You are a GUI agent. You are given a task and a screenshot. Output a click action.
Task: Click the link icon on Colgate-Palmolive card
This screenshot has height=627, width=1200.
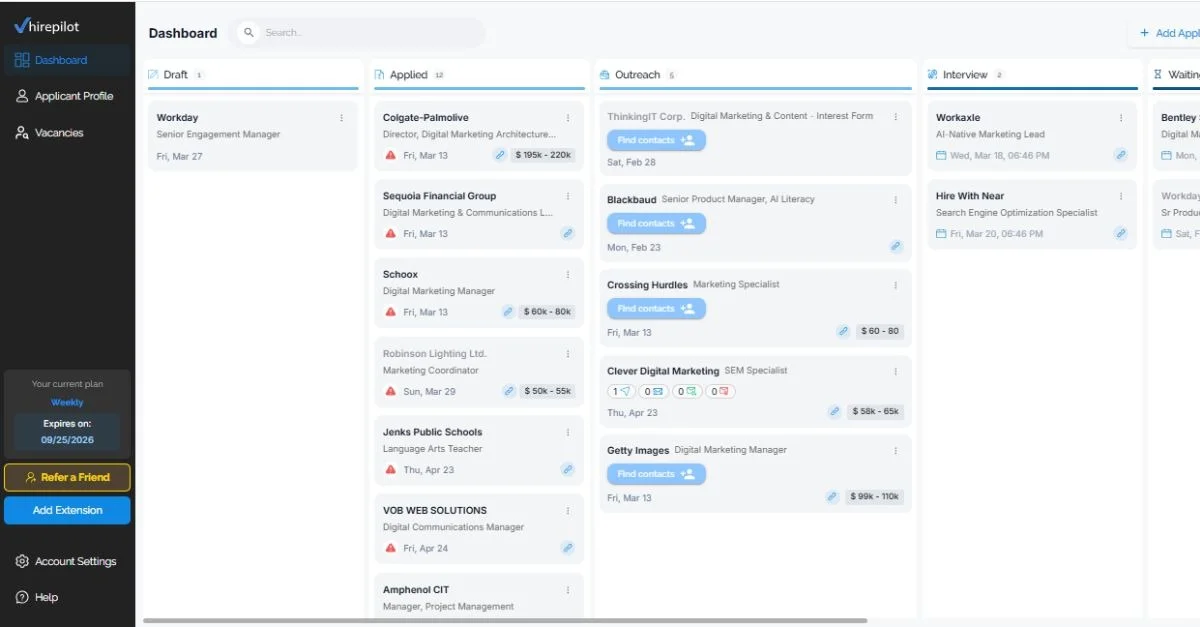[500, 155]
